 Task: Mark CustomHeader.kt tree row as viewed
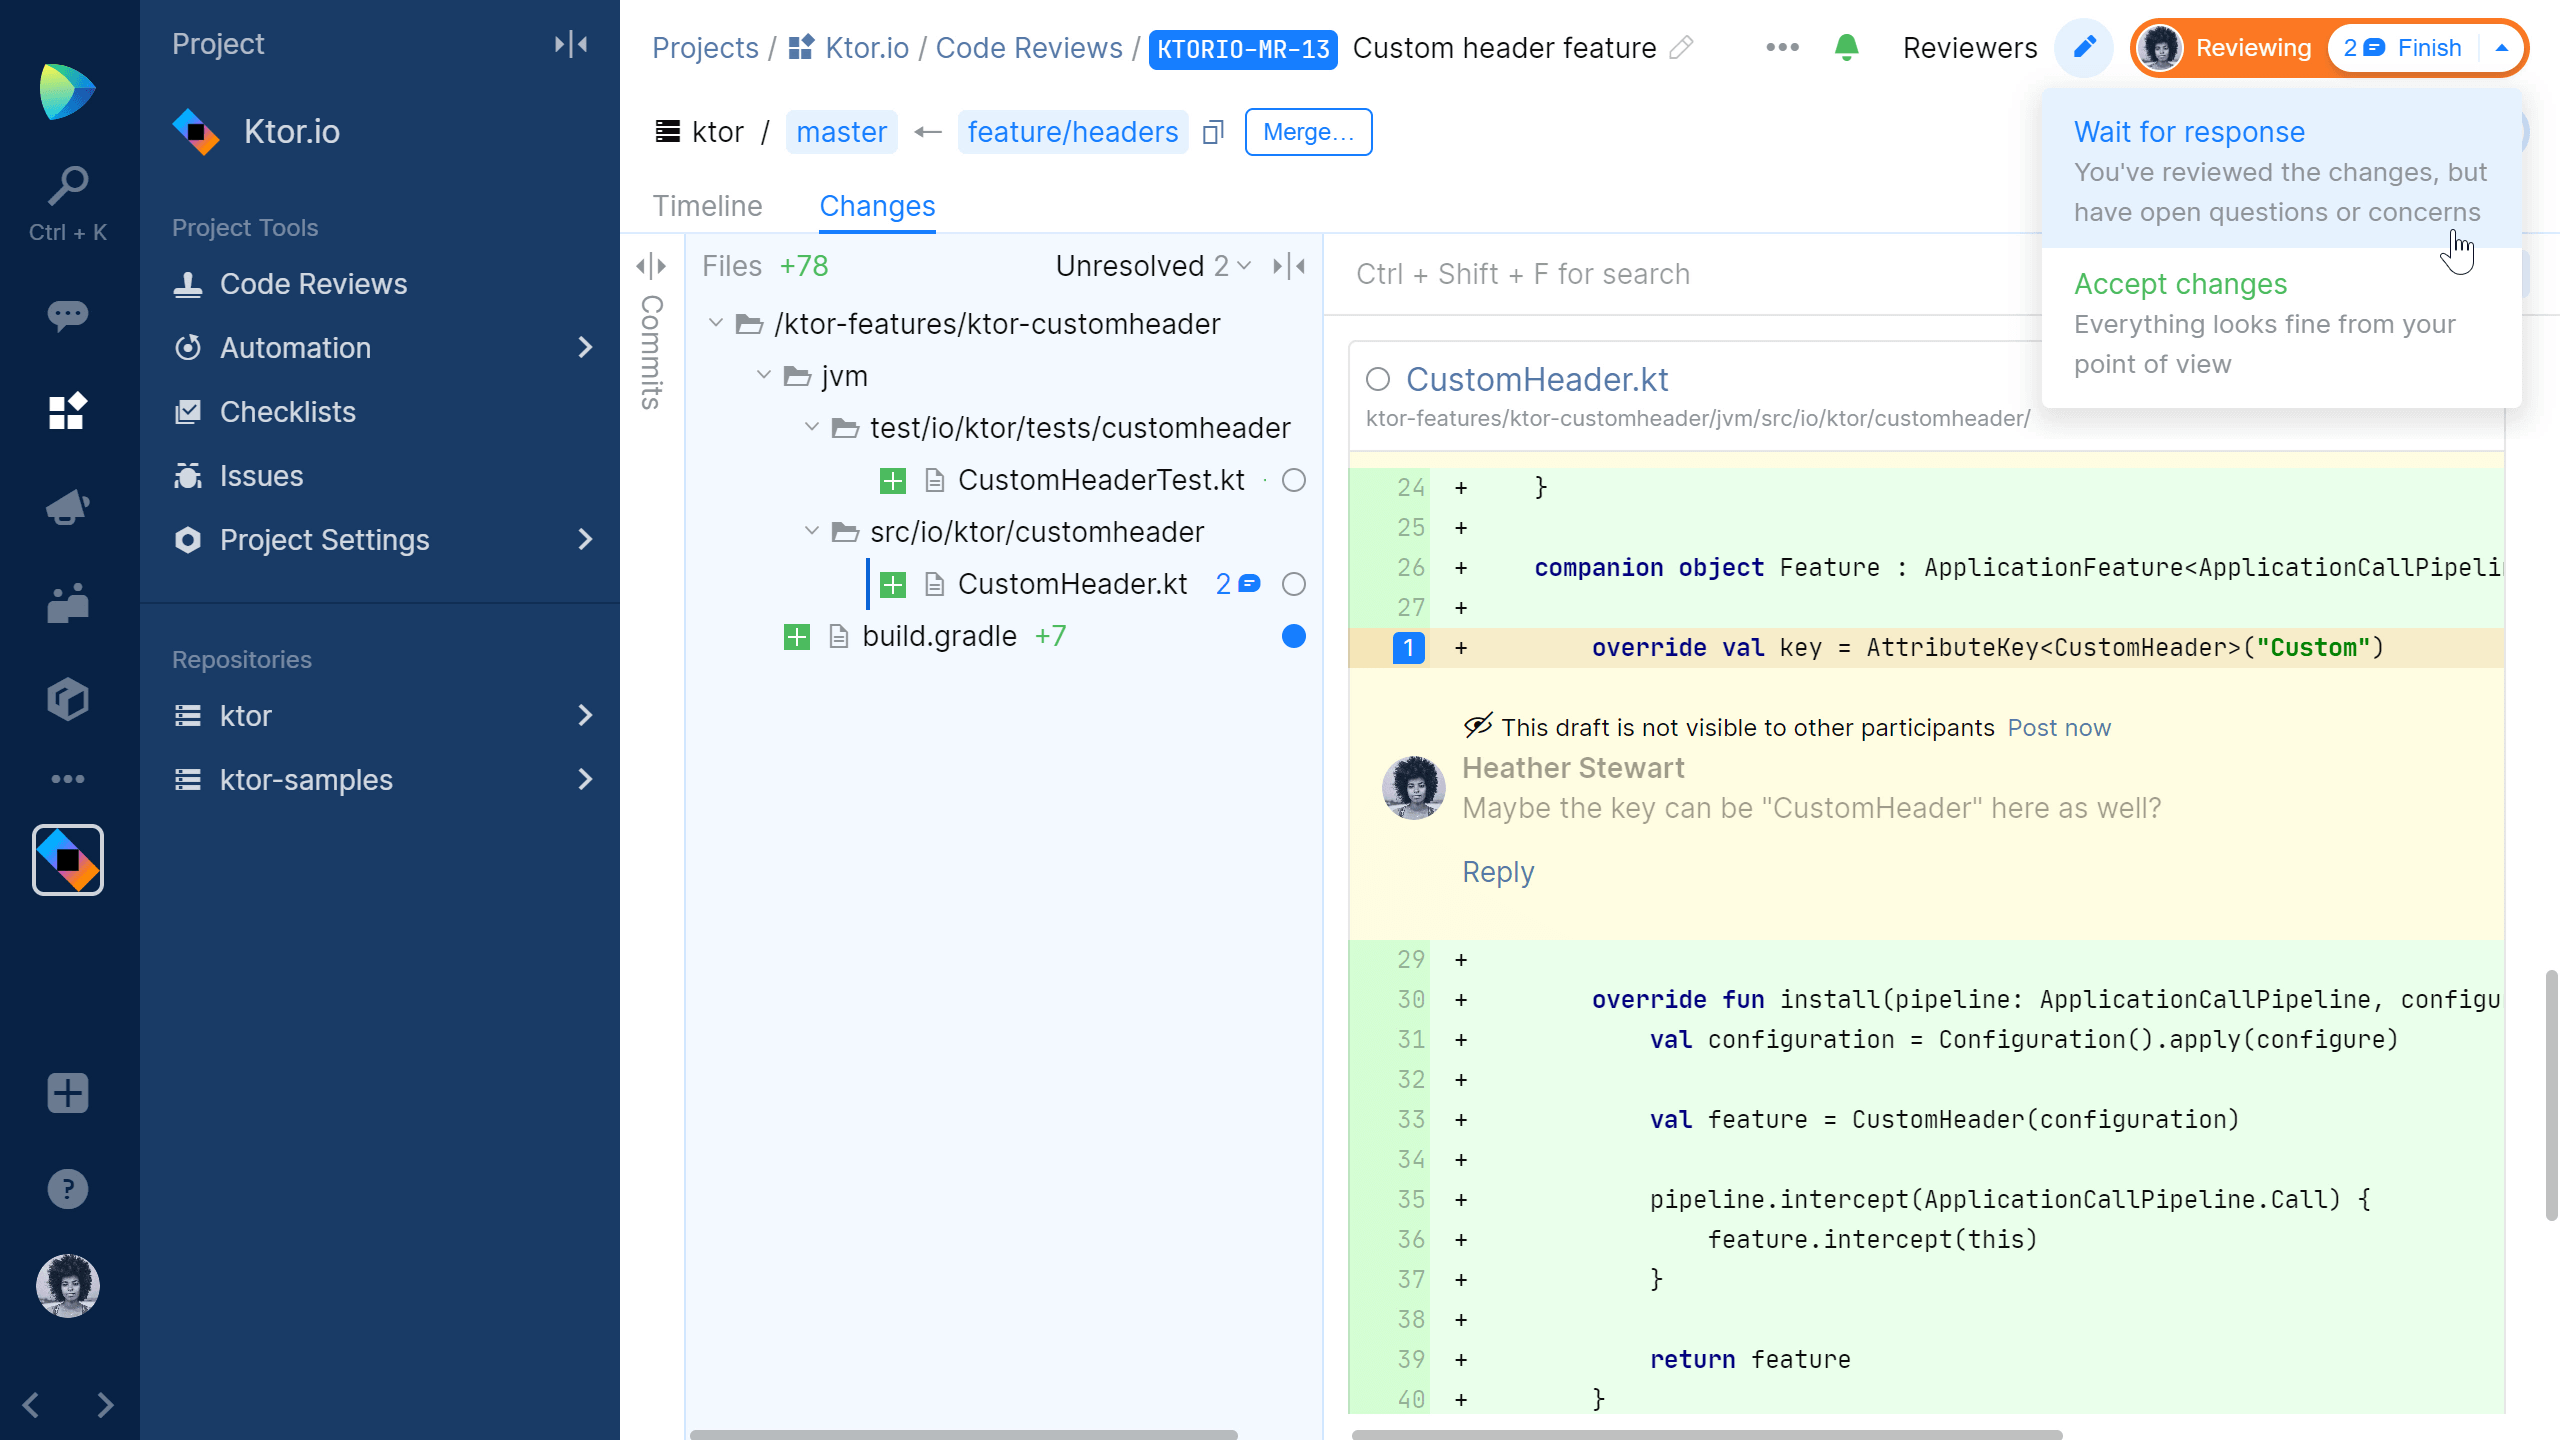click(x=1294, y=585)
